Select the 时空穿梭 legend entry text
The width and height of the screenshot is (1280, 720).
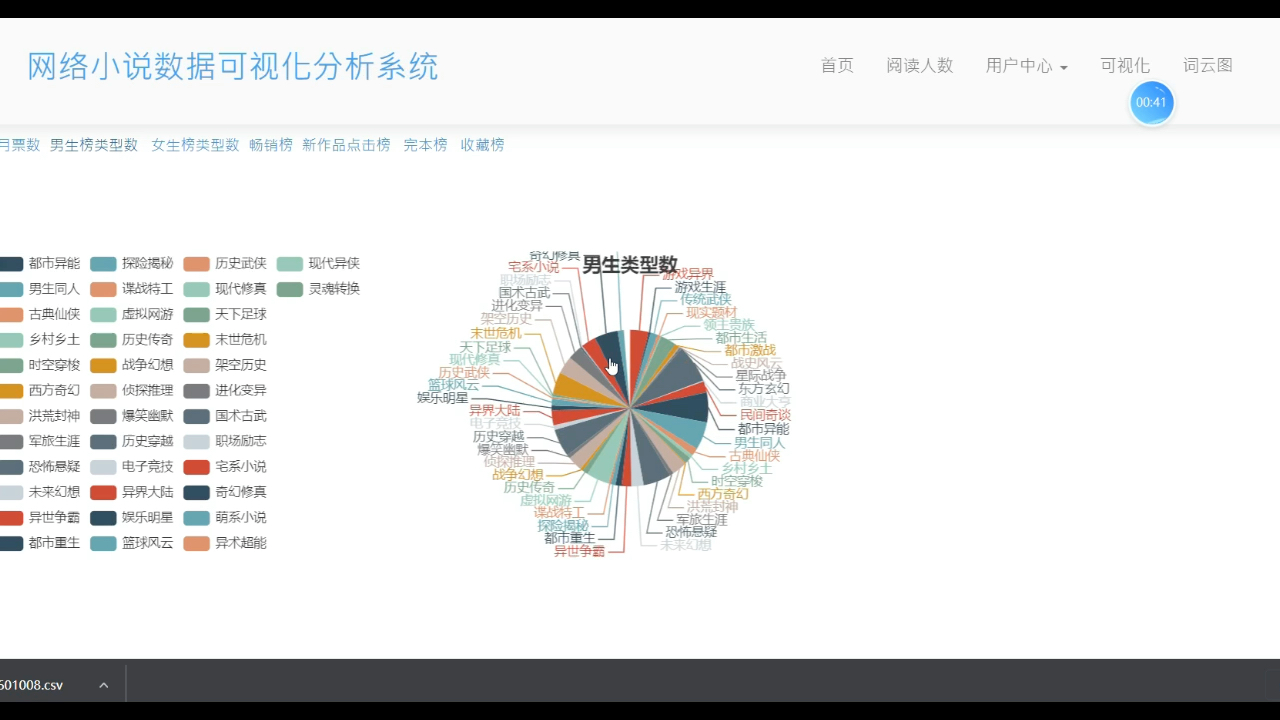(x=54, y=365)
